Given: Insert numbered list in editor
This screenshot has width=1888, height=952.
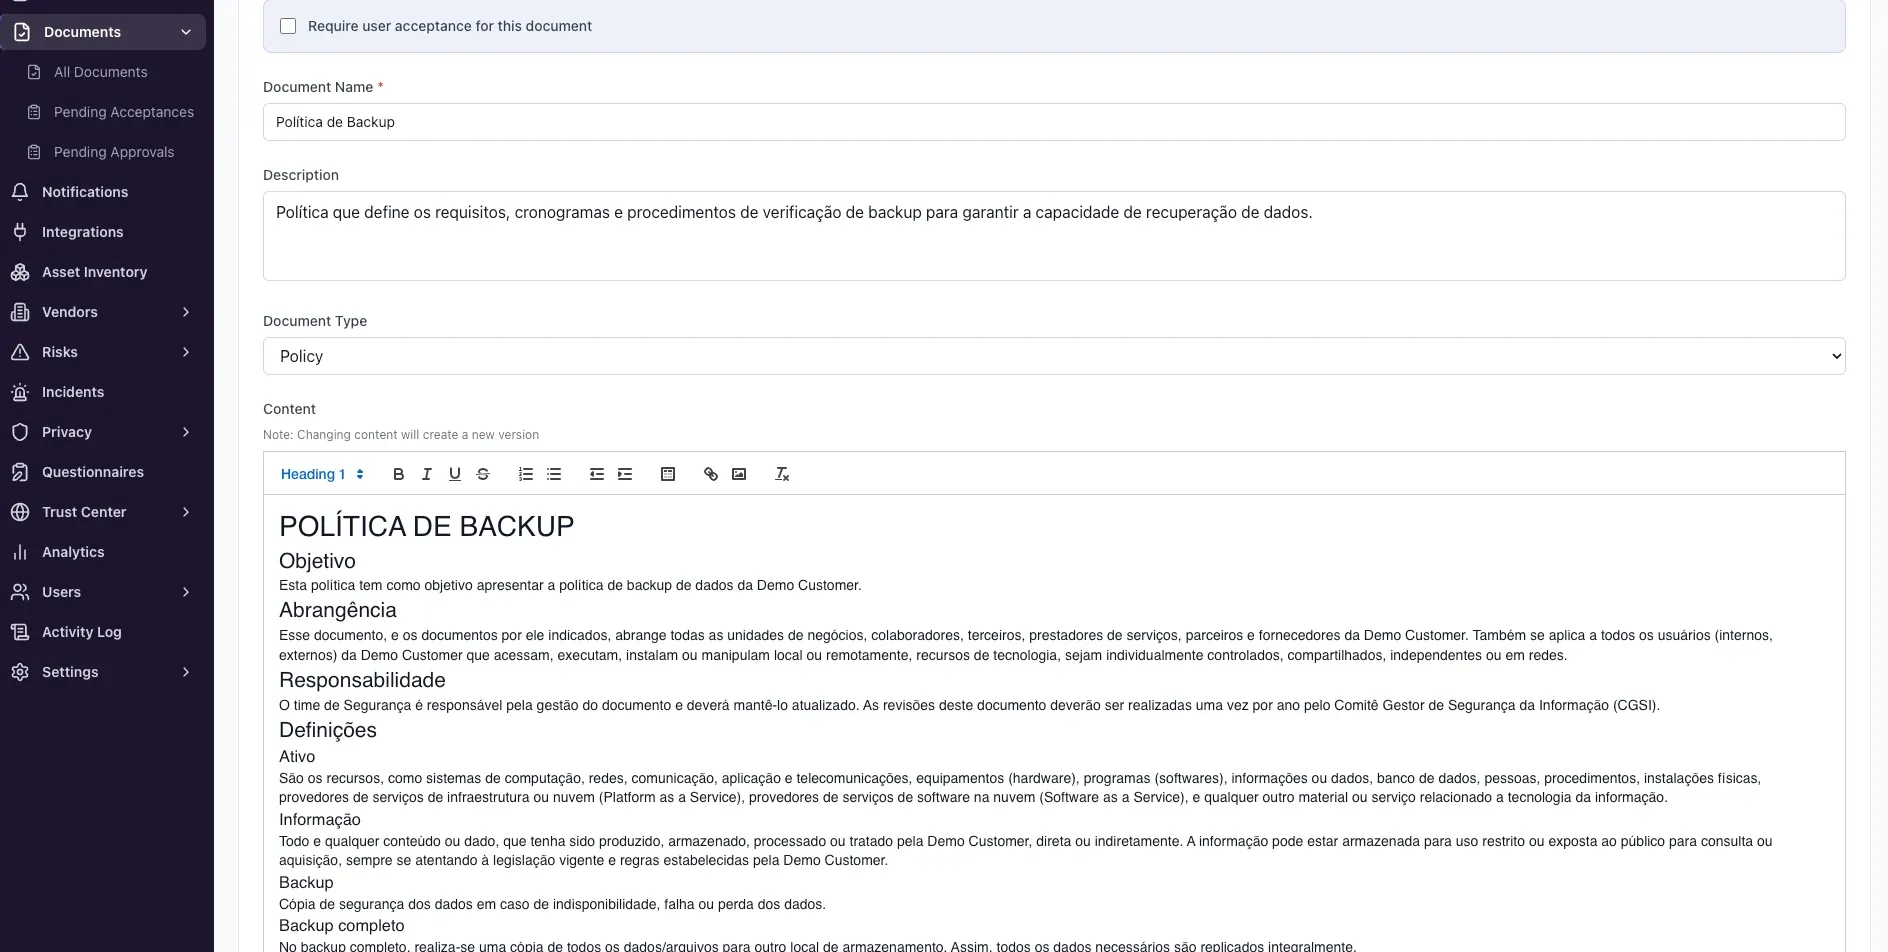Looking at the screenshot, I should 525,474.
